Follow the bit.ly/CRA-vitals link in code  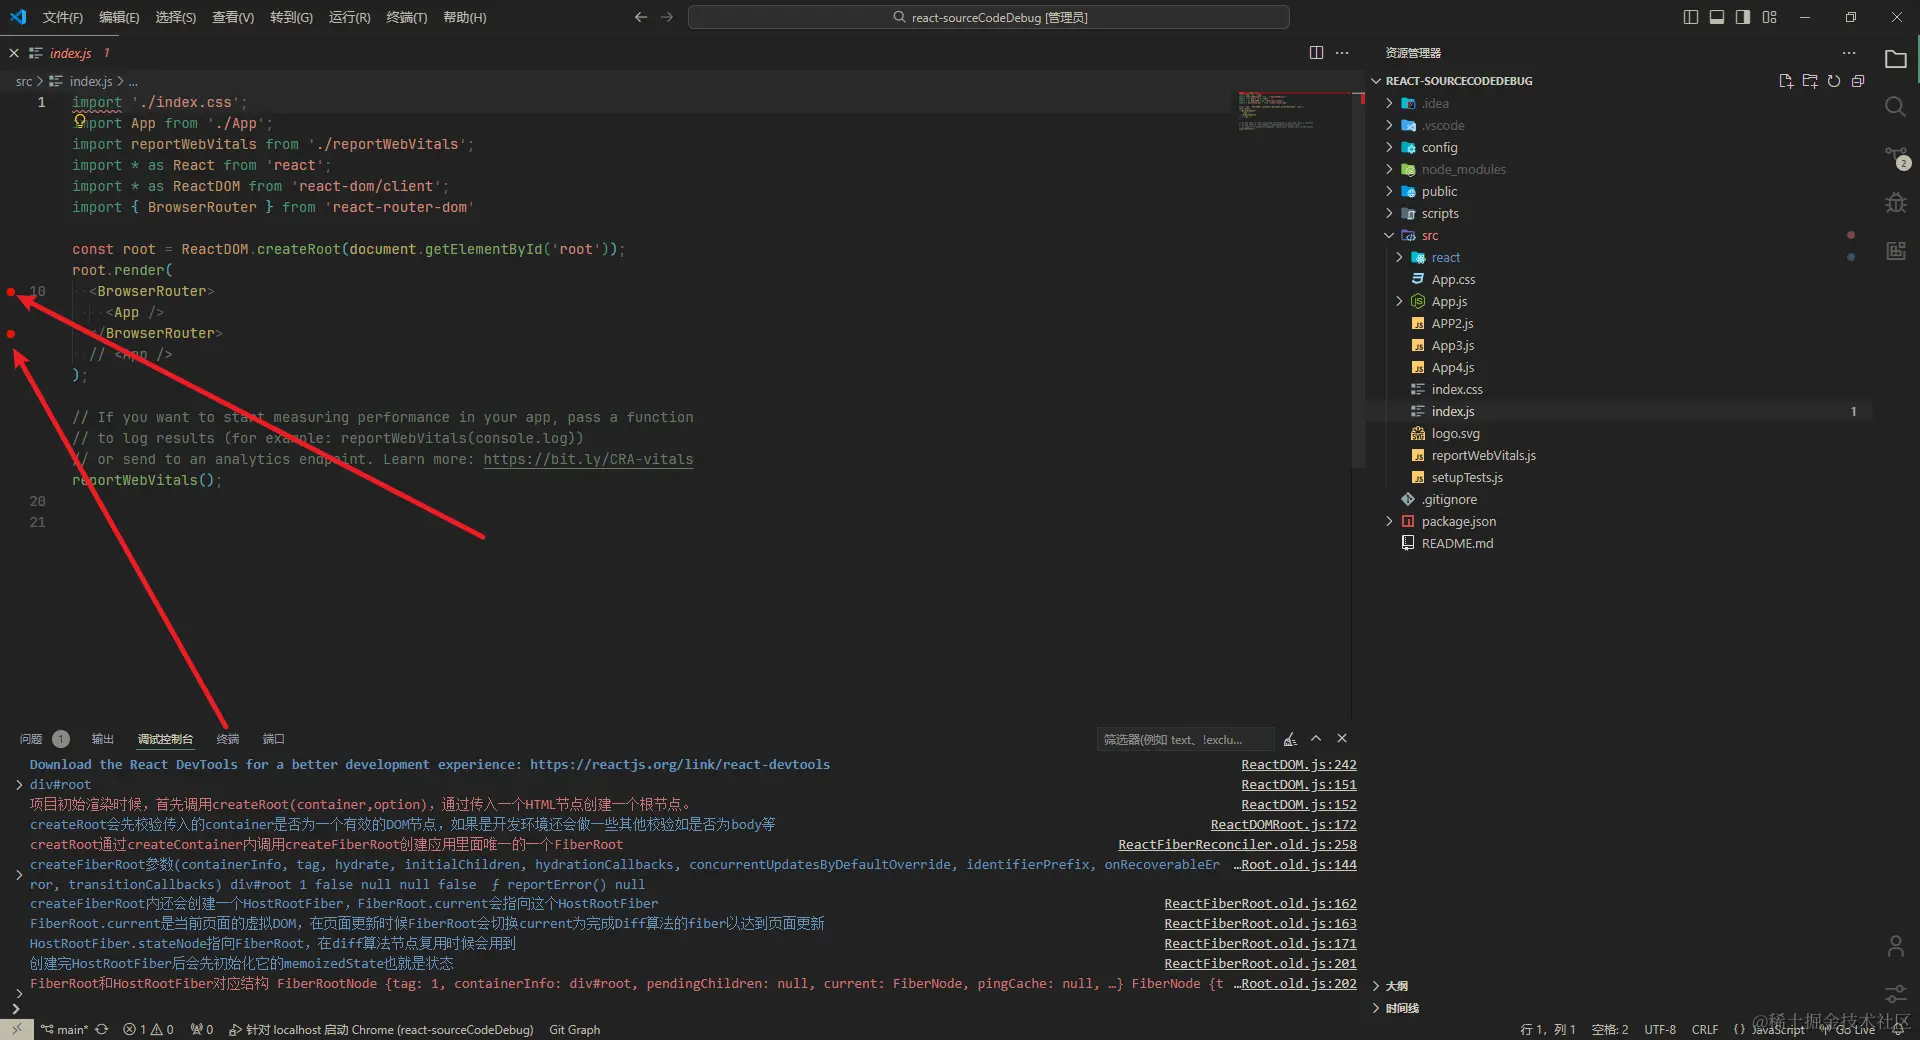pyautogui.click(x=588, y=460)
